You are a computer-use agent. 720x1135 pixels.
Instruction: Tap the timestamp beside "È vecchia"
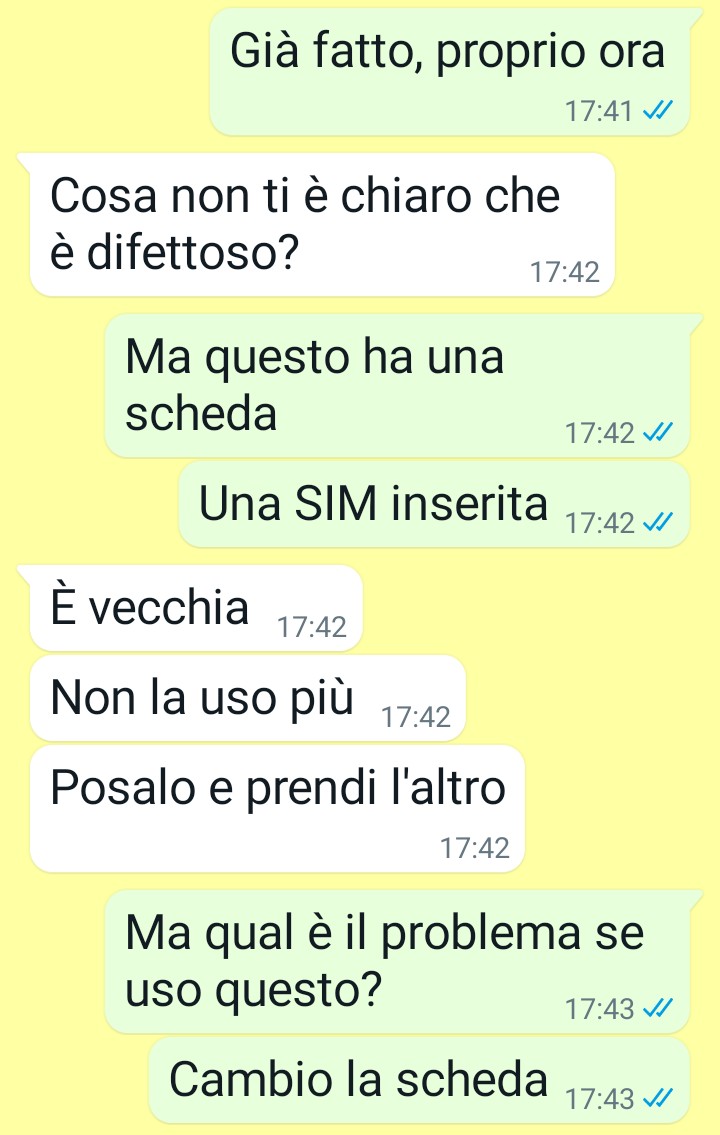[312, 627]
